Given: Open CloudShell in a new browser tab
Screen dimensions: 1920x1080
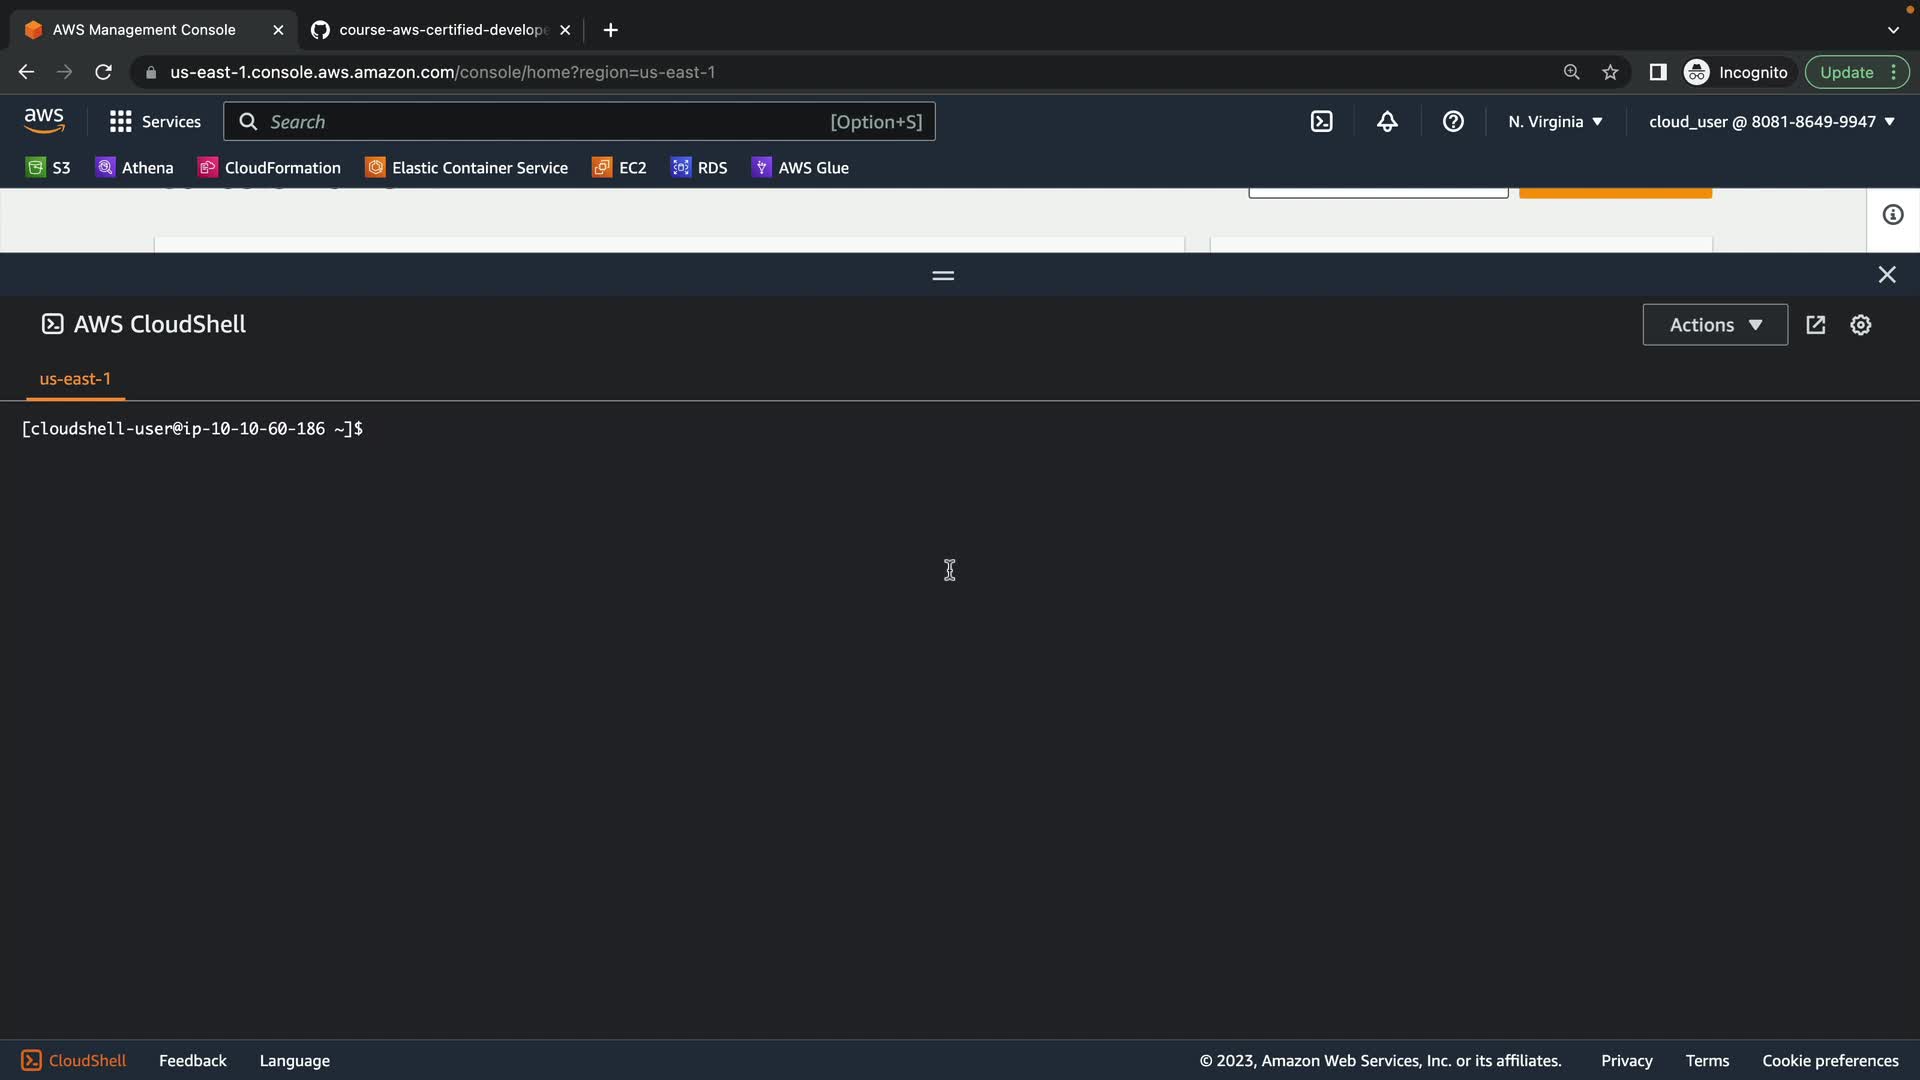Looking at the screenshot, I should 1815,325.
